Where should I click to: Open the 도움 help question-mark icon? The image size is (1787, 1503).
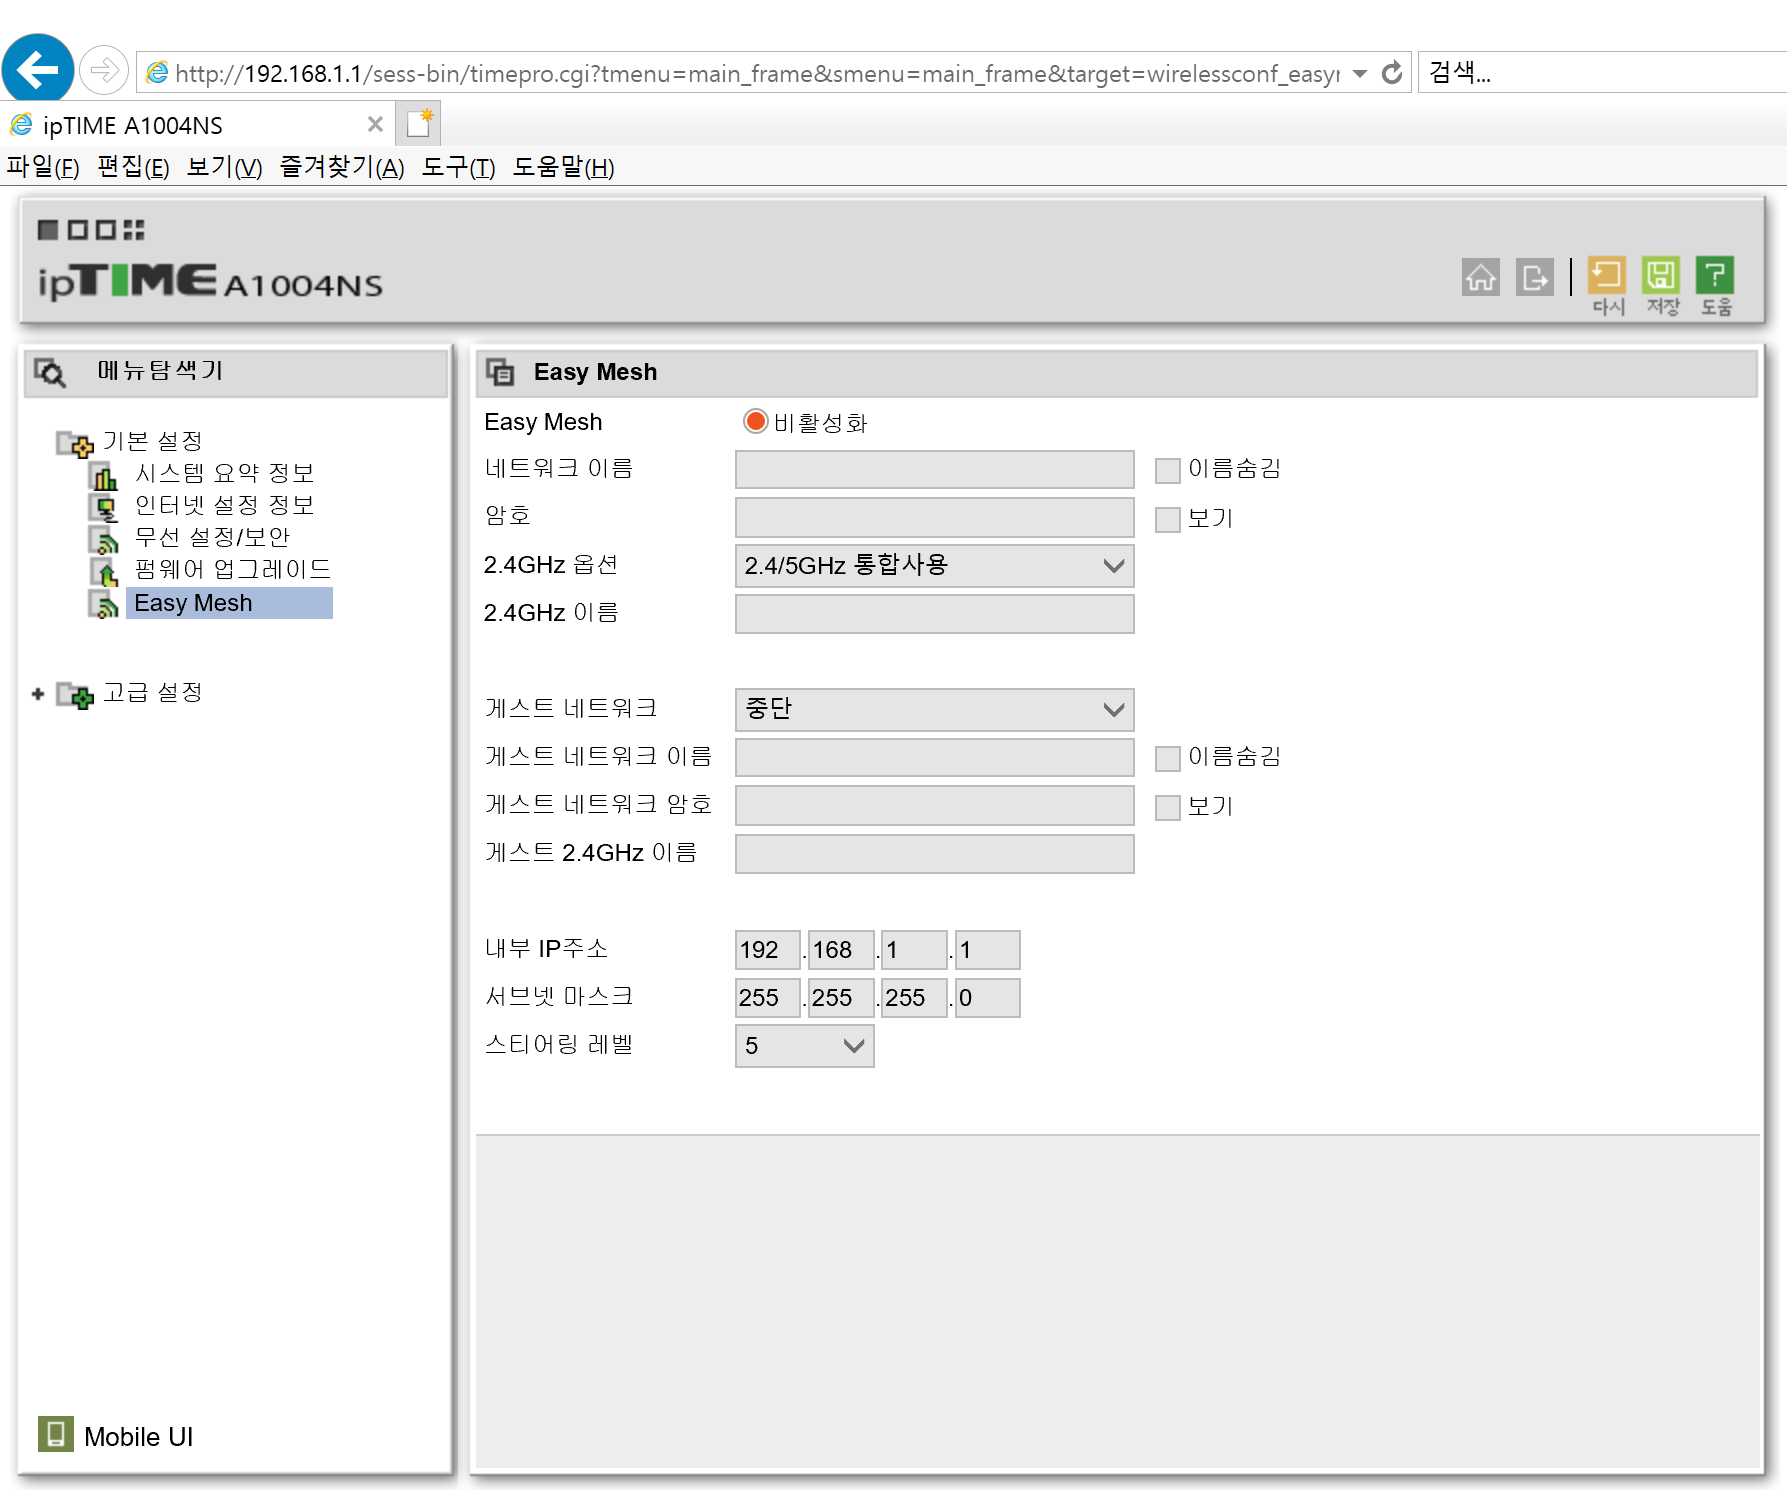[1715, 275]
